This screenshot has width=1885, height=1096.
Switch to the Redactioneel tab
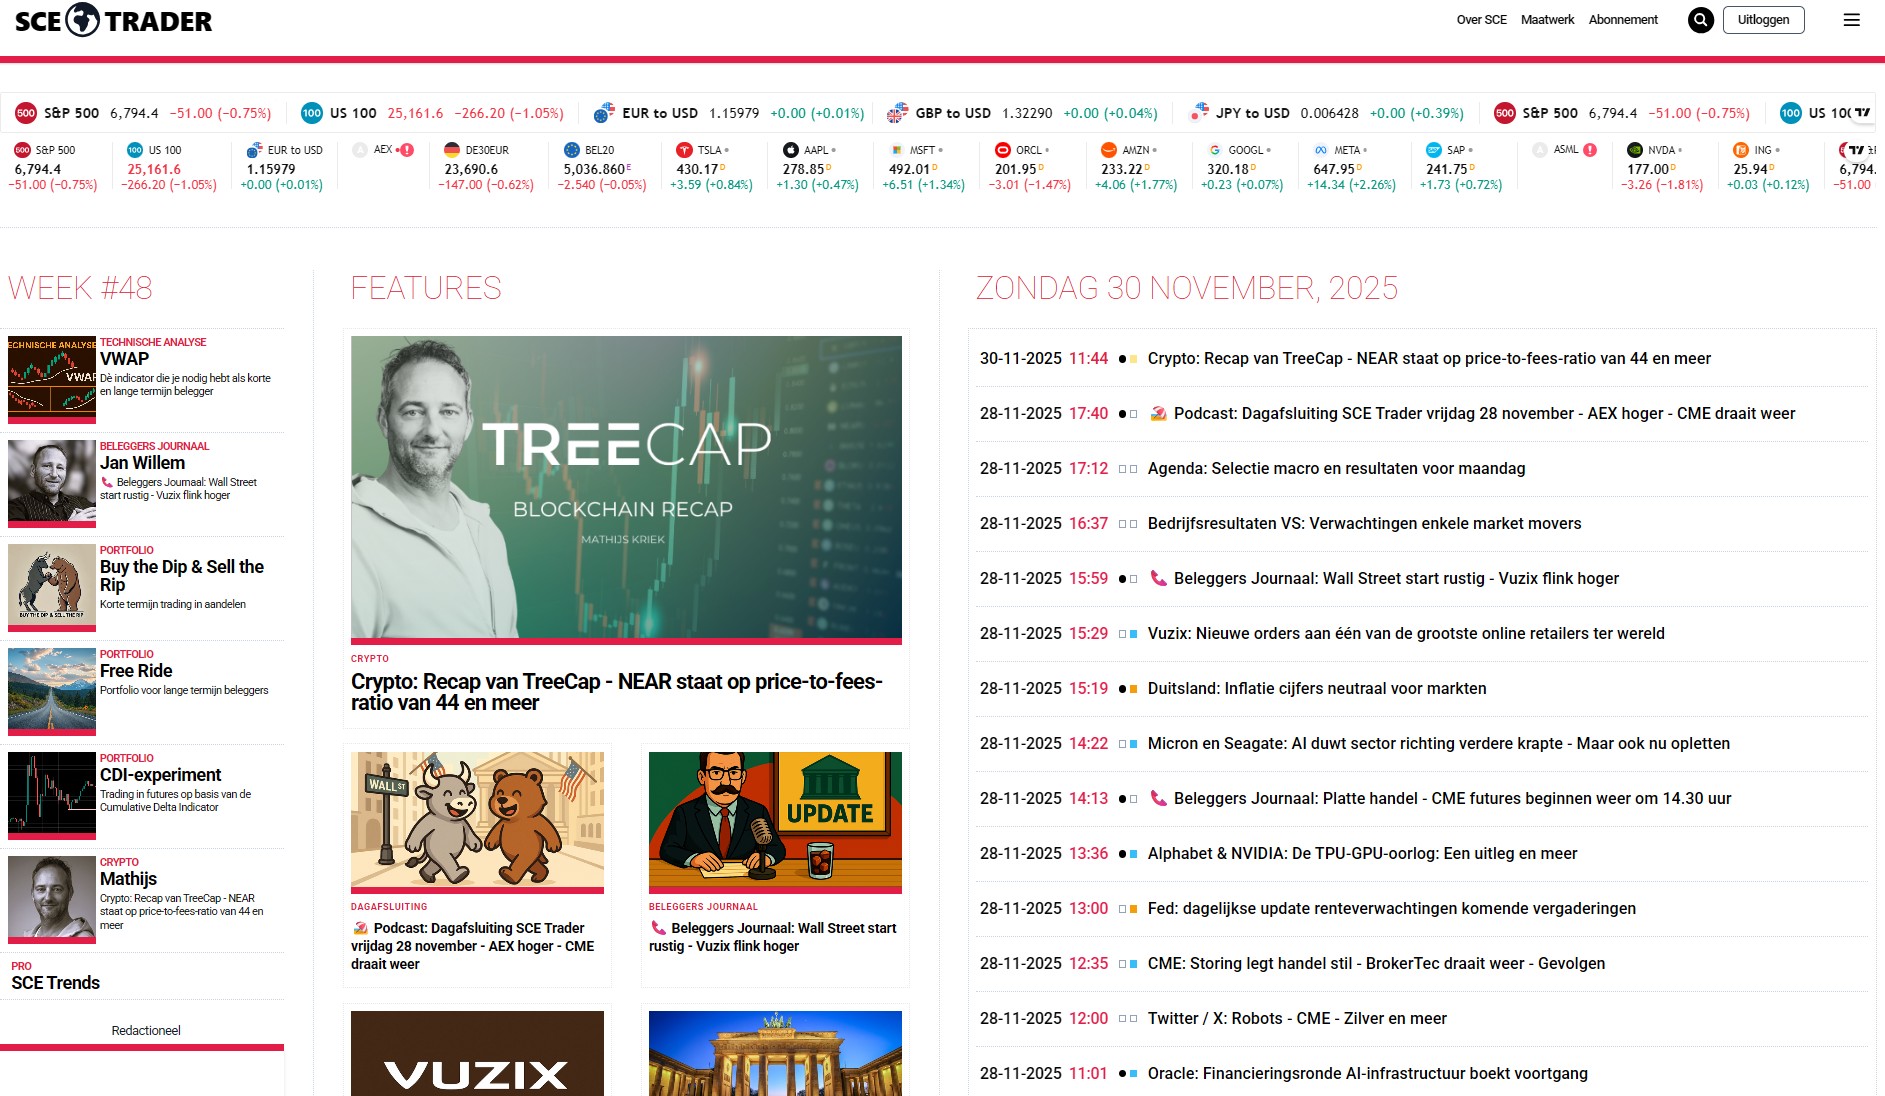tap(146, 1031)
